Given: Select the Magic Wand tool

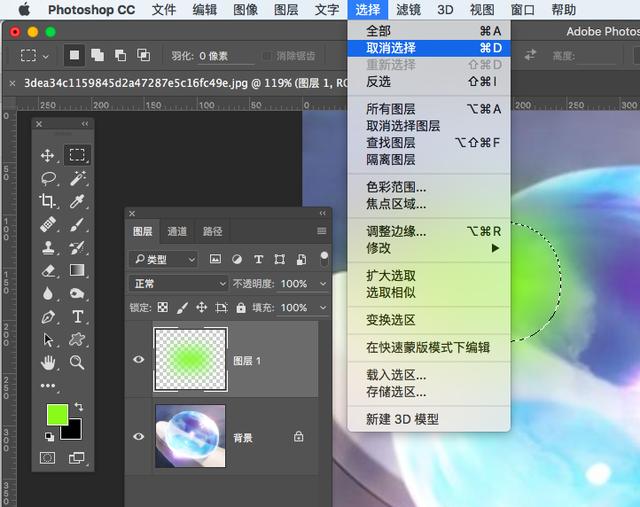Looking at the screenshot, I should point(77,178).
